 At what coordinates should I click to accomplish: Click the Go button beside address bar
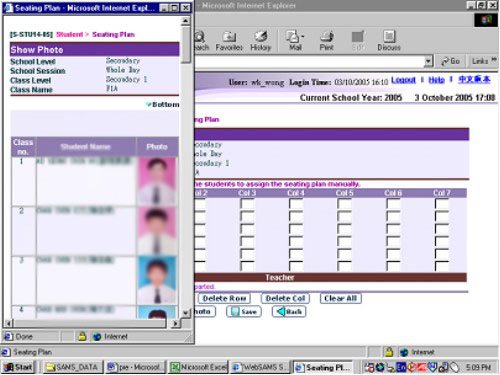point(450,61)
